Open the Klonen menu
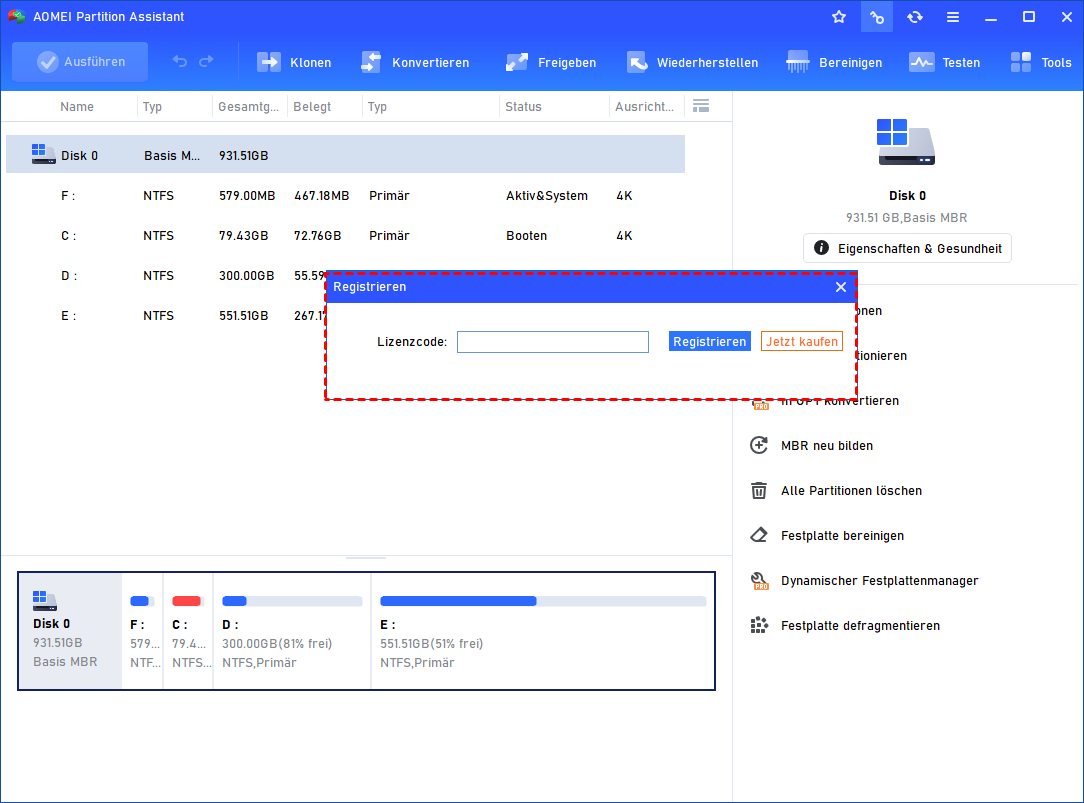Viewport: 1084px width, 803px height. pos(295,63)
